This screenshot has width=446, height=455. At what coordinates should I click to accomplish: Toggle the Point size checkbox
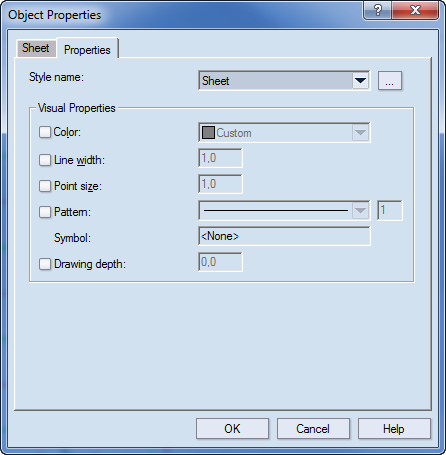45,186
